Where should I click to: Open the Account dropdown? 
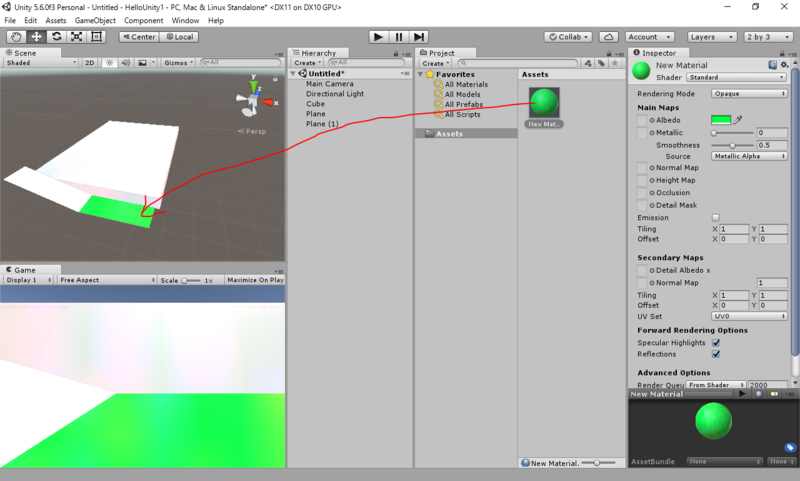point(650,37)
